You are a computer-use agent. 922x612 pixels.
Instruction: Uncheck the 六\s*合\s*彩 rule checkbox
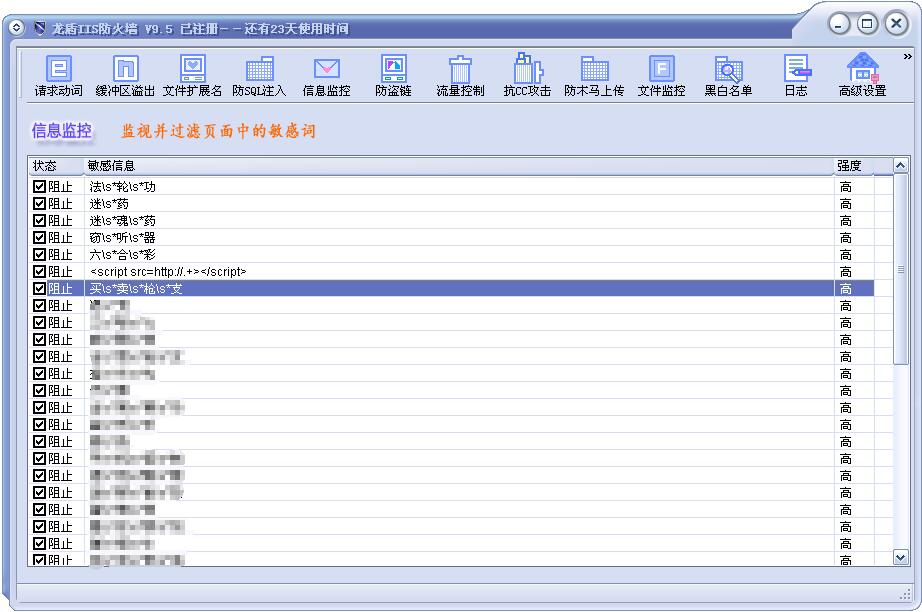click(39, 255)
